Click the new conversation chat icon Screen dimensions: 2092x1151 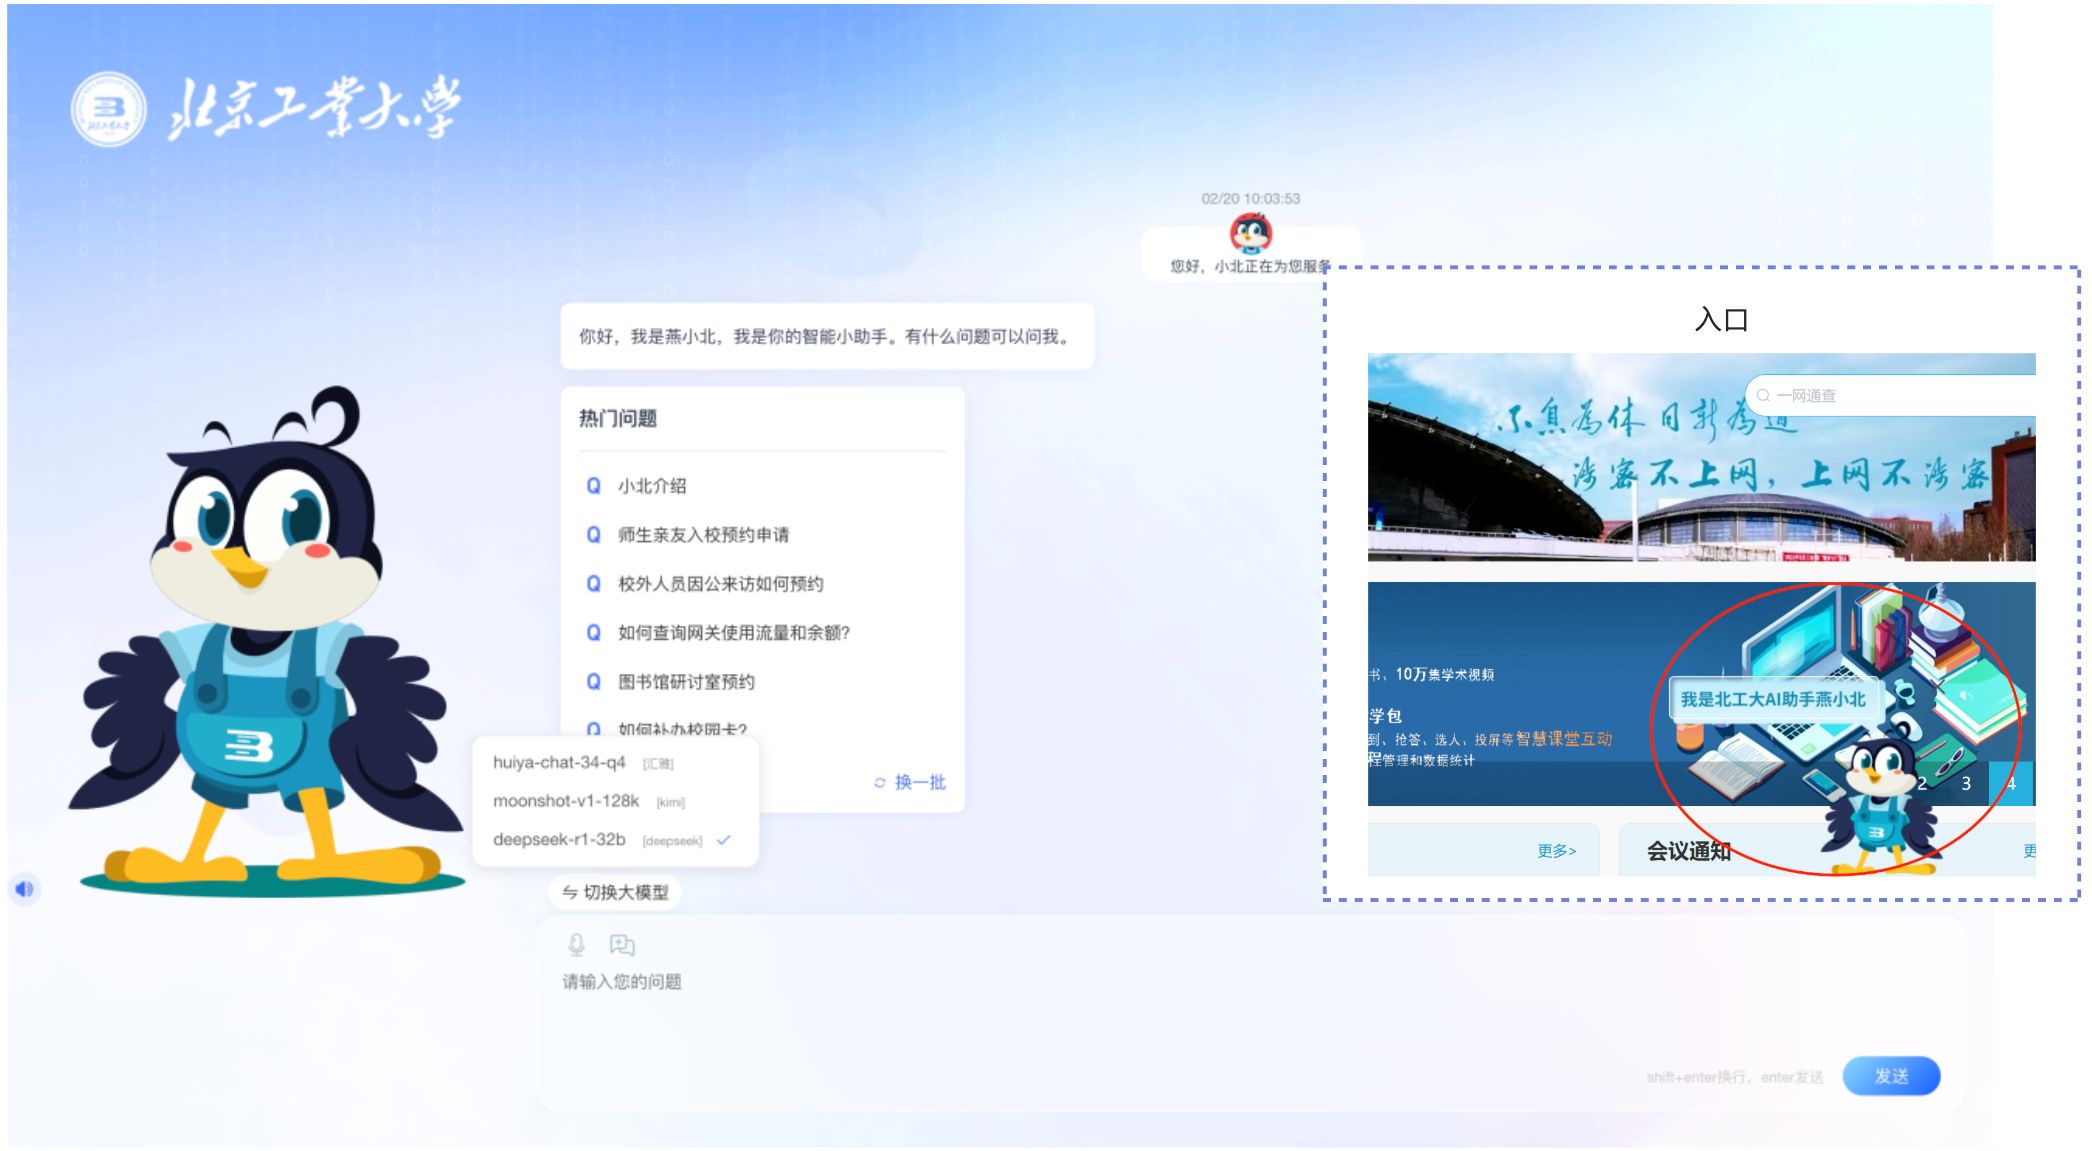[622, 945]
